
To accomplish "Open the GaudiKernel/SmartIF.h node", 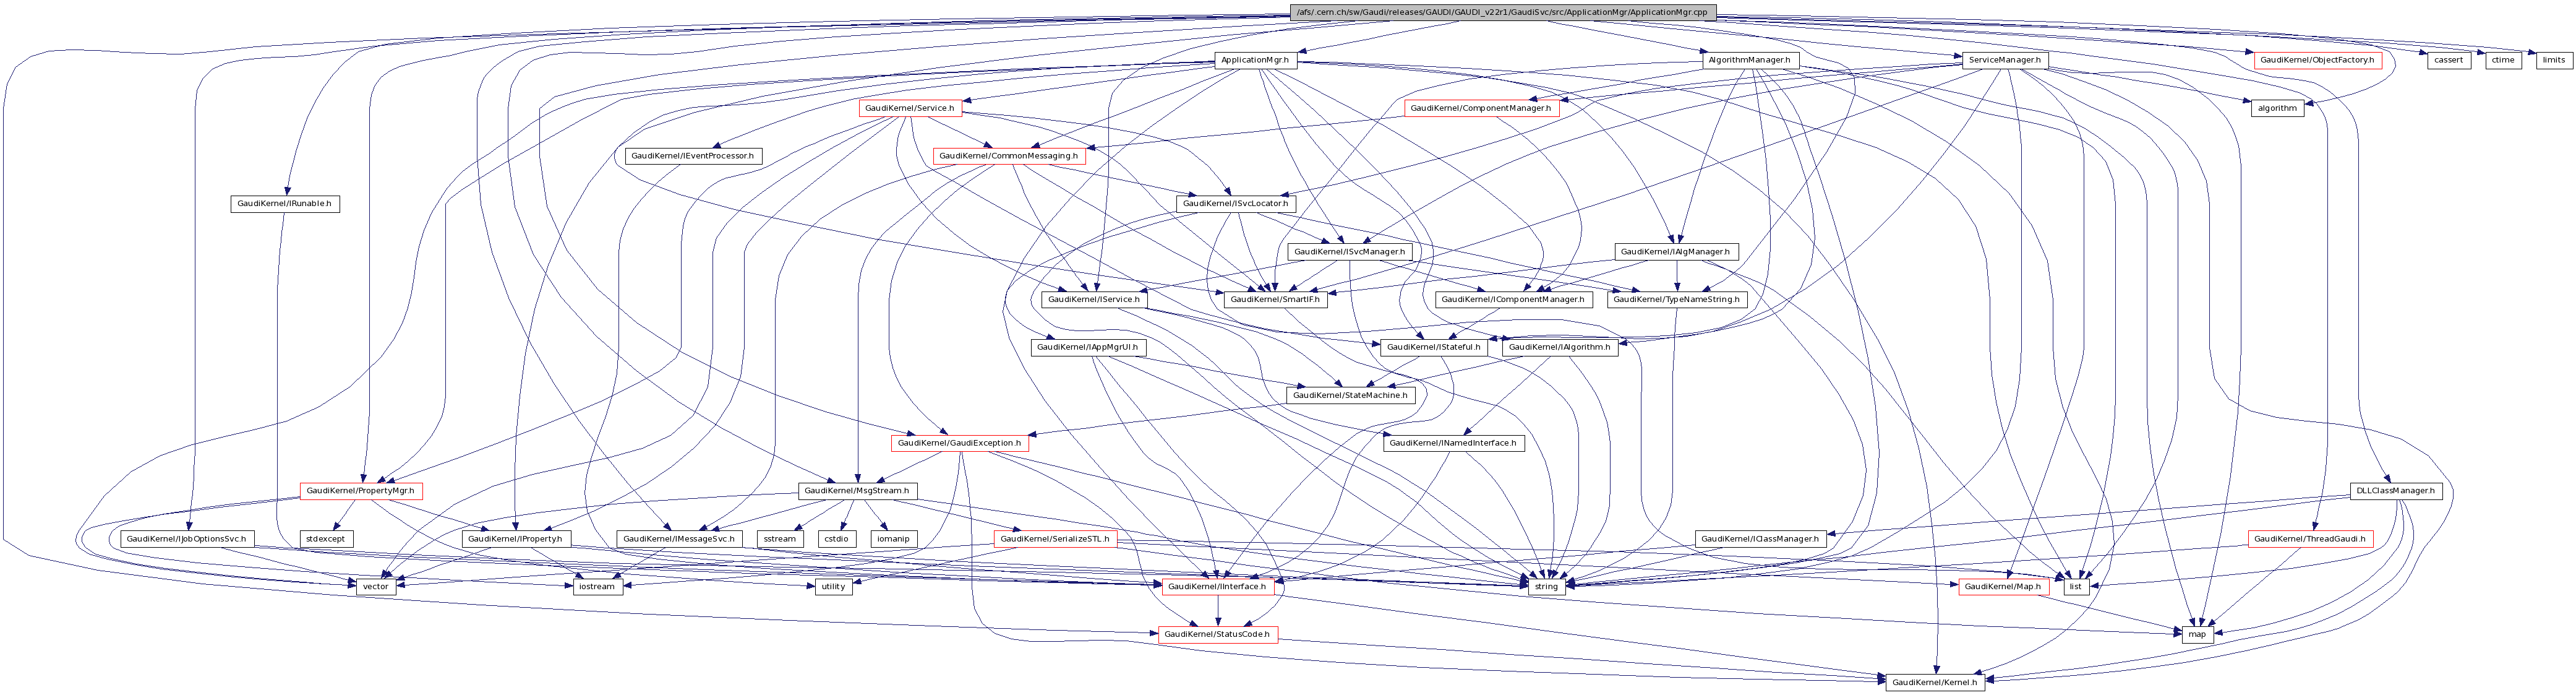I will point(1275,299).
